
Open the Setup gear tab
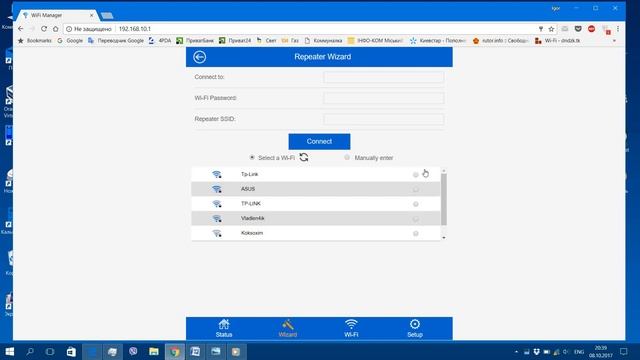(x=415, y=328)
